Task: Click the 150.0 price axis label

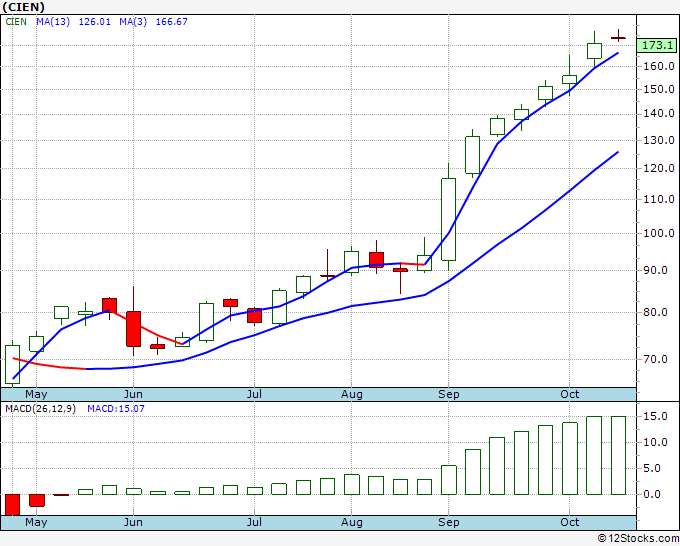Action: pos(660,89)
